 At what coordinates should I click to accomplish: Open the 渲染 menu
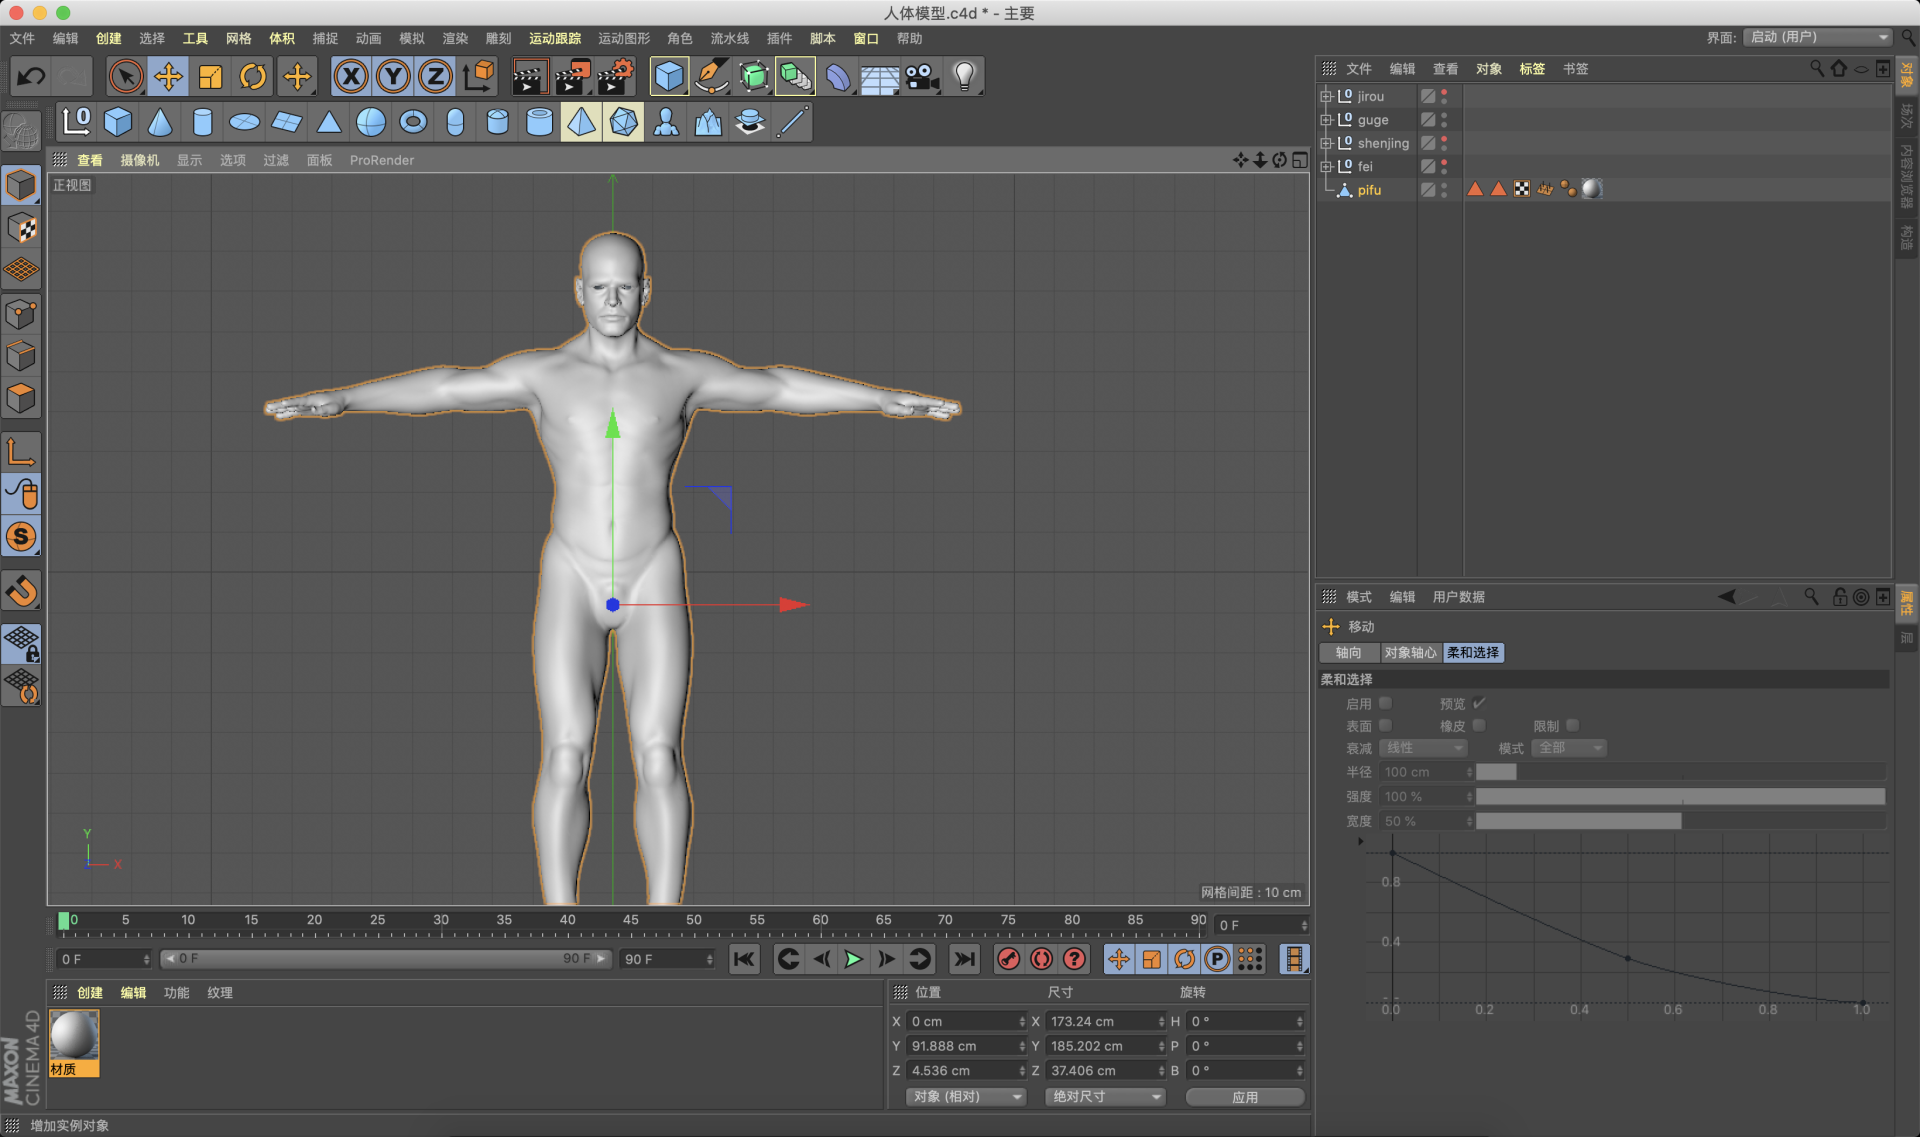coord(455,38)
